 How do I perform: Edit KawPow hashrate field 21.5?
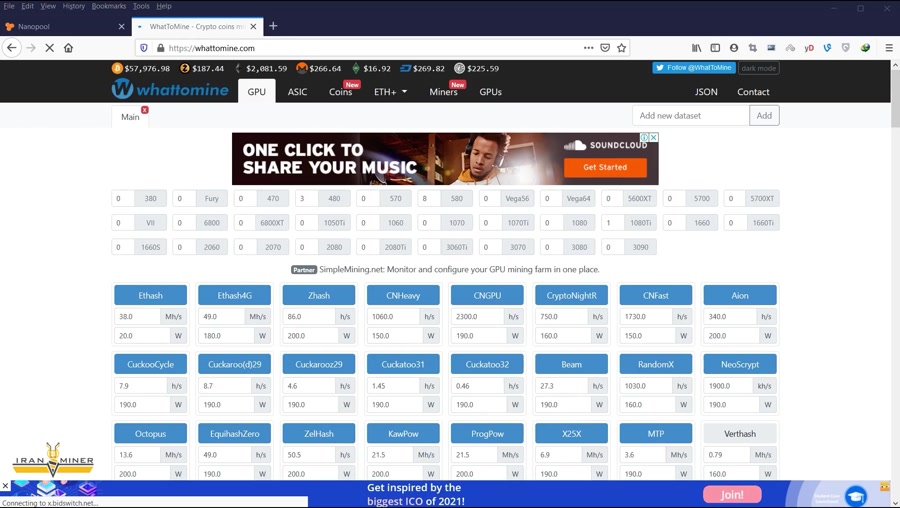390,455
